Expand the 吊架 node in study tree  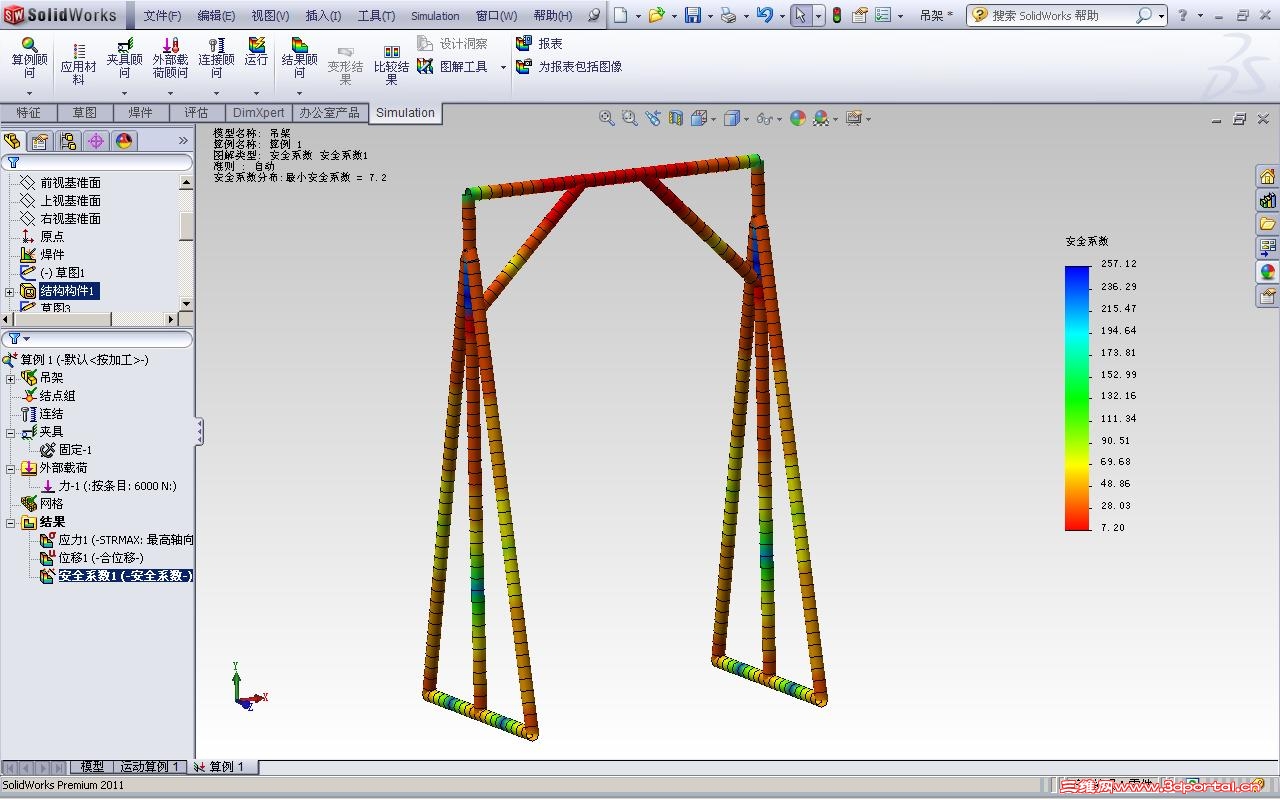[10, 378]
